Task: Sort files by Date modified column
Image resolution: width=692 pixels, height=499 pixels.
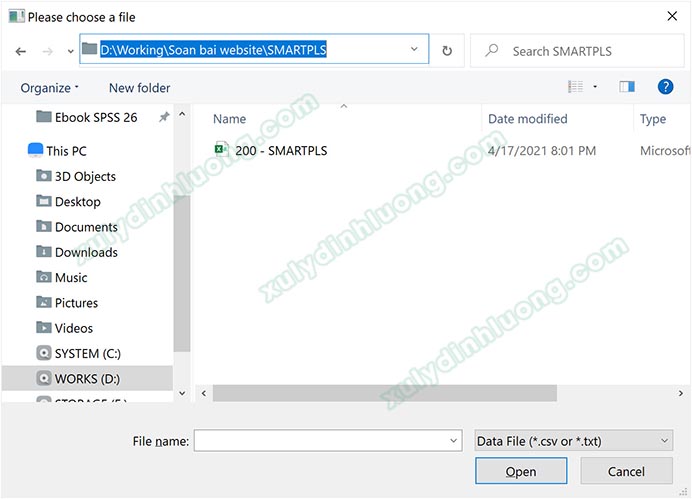Action: point(528,119)
